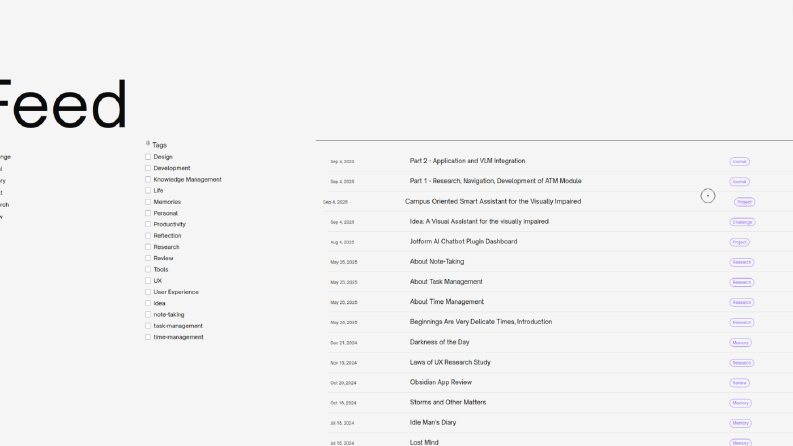Open Beginnings Are Very Delicate Times post

(481, 322)
